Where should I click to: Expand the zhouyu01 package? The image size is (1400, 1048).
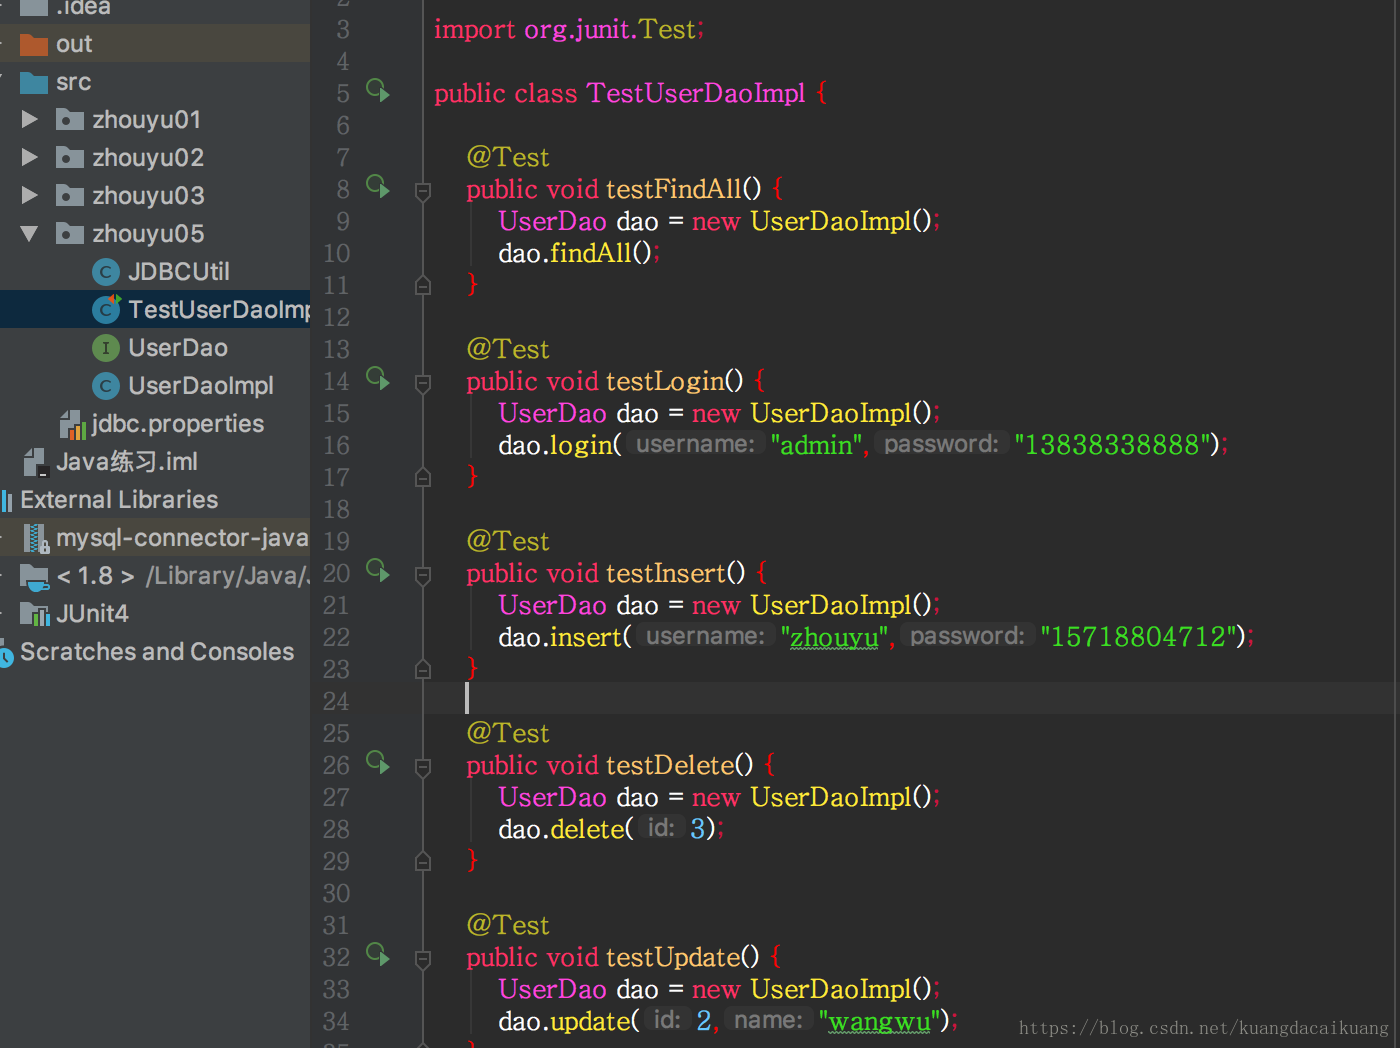click(x=30, y=119)
